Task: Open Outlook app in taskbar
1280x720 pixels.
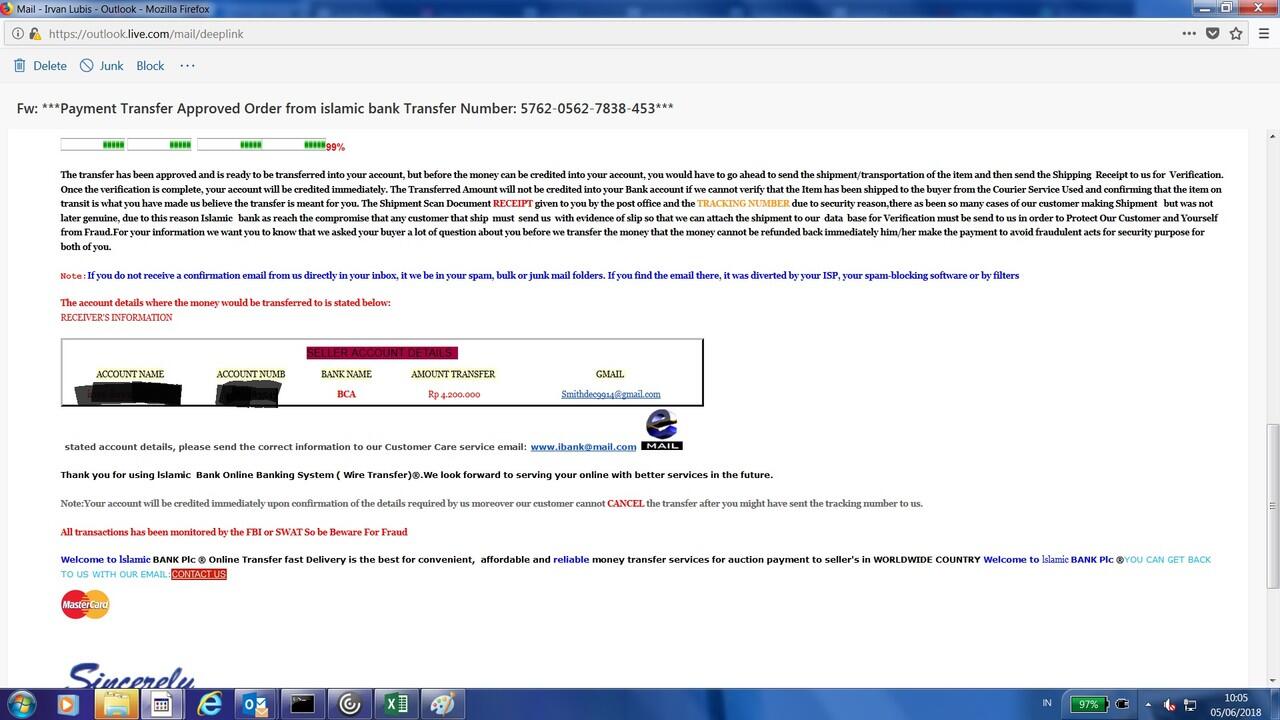Action: (256, 705)
